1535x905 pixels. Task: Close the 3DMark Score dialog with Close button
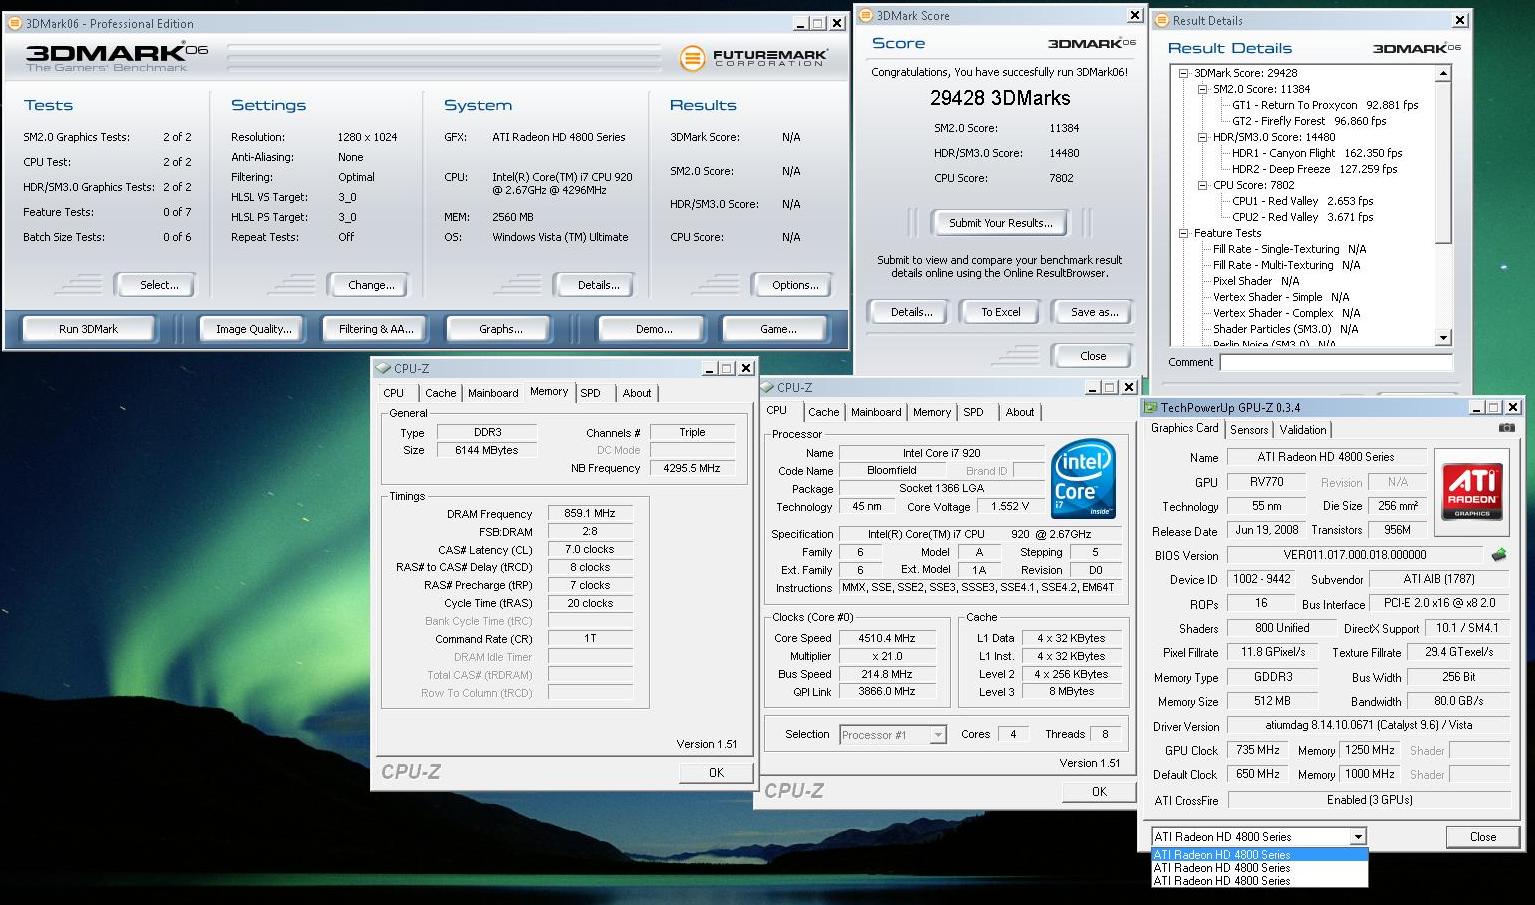tap(1093, 356)
